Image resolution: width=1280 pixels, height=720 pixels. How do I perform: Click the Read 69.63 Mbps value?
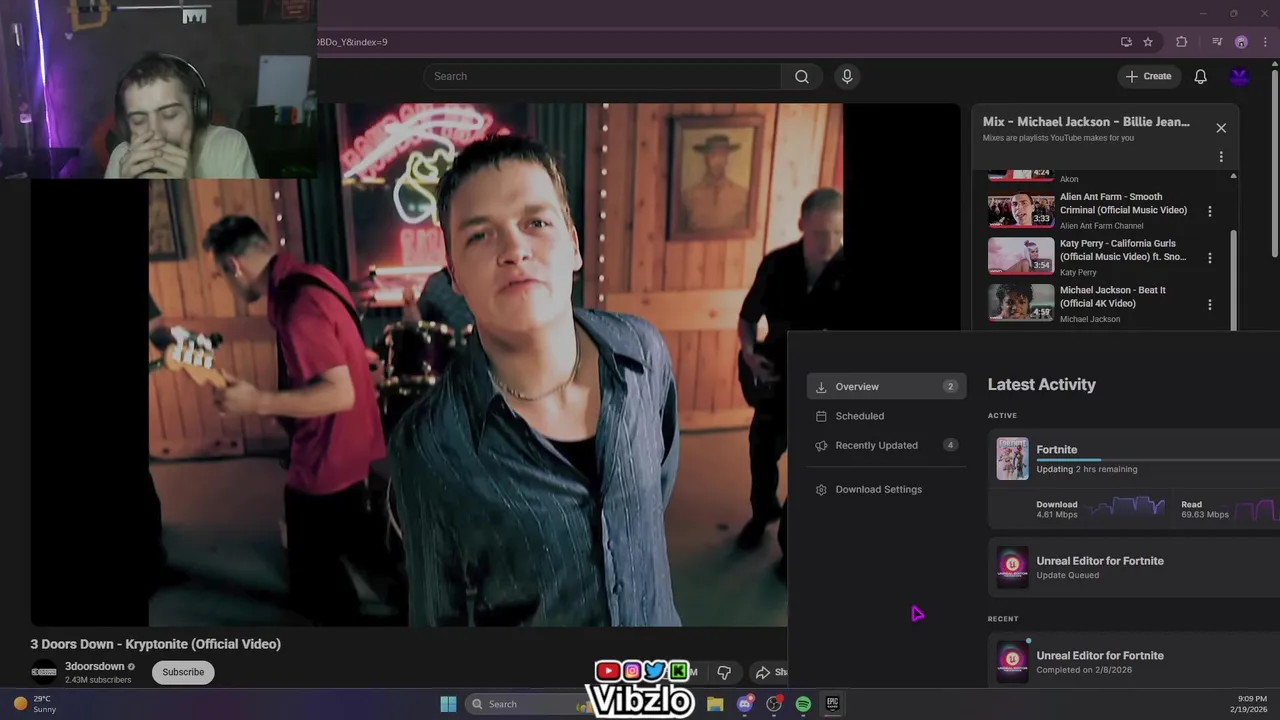tap(1205, 515)
